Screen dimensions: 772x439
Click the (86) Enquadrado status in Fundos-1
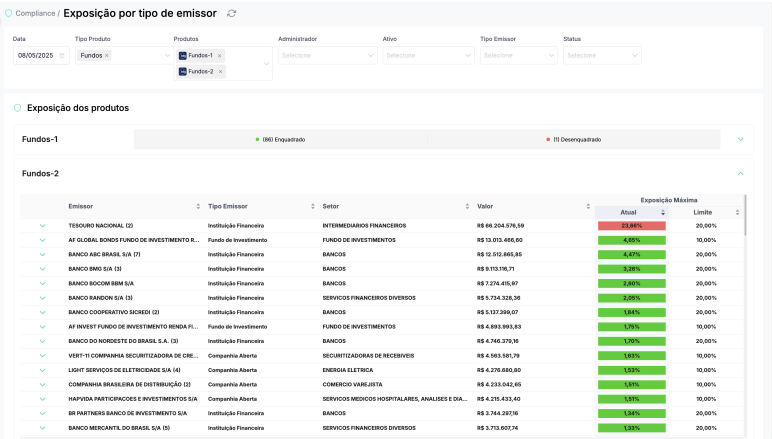280,140
